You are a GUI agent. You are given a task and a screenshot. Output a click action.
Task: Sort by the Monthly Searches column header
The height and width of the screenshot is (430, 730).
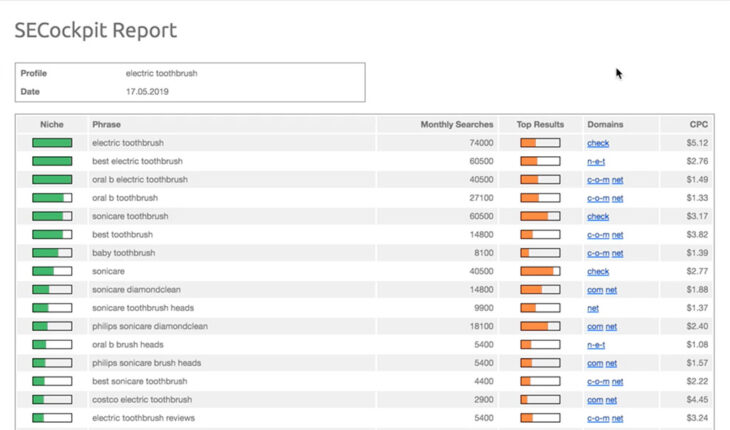click(x=457, y=125)
